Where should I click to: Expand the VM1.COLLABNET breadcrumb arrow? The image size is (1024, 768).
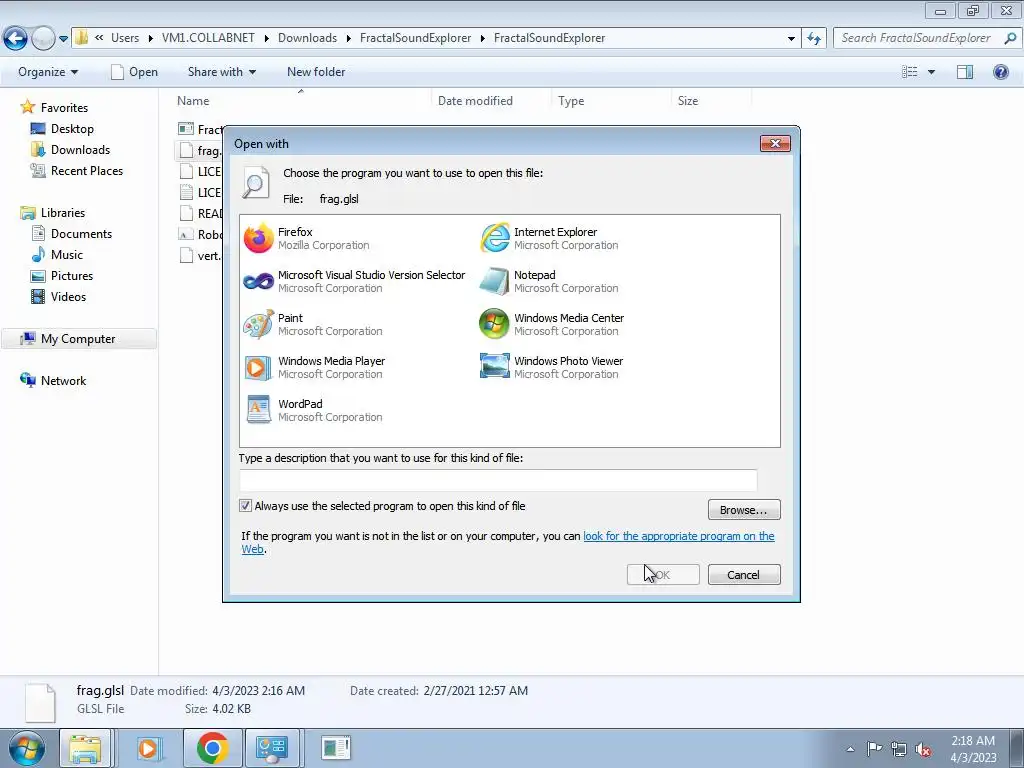pyautogui.click(x=266, y=38)
